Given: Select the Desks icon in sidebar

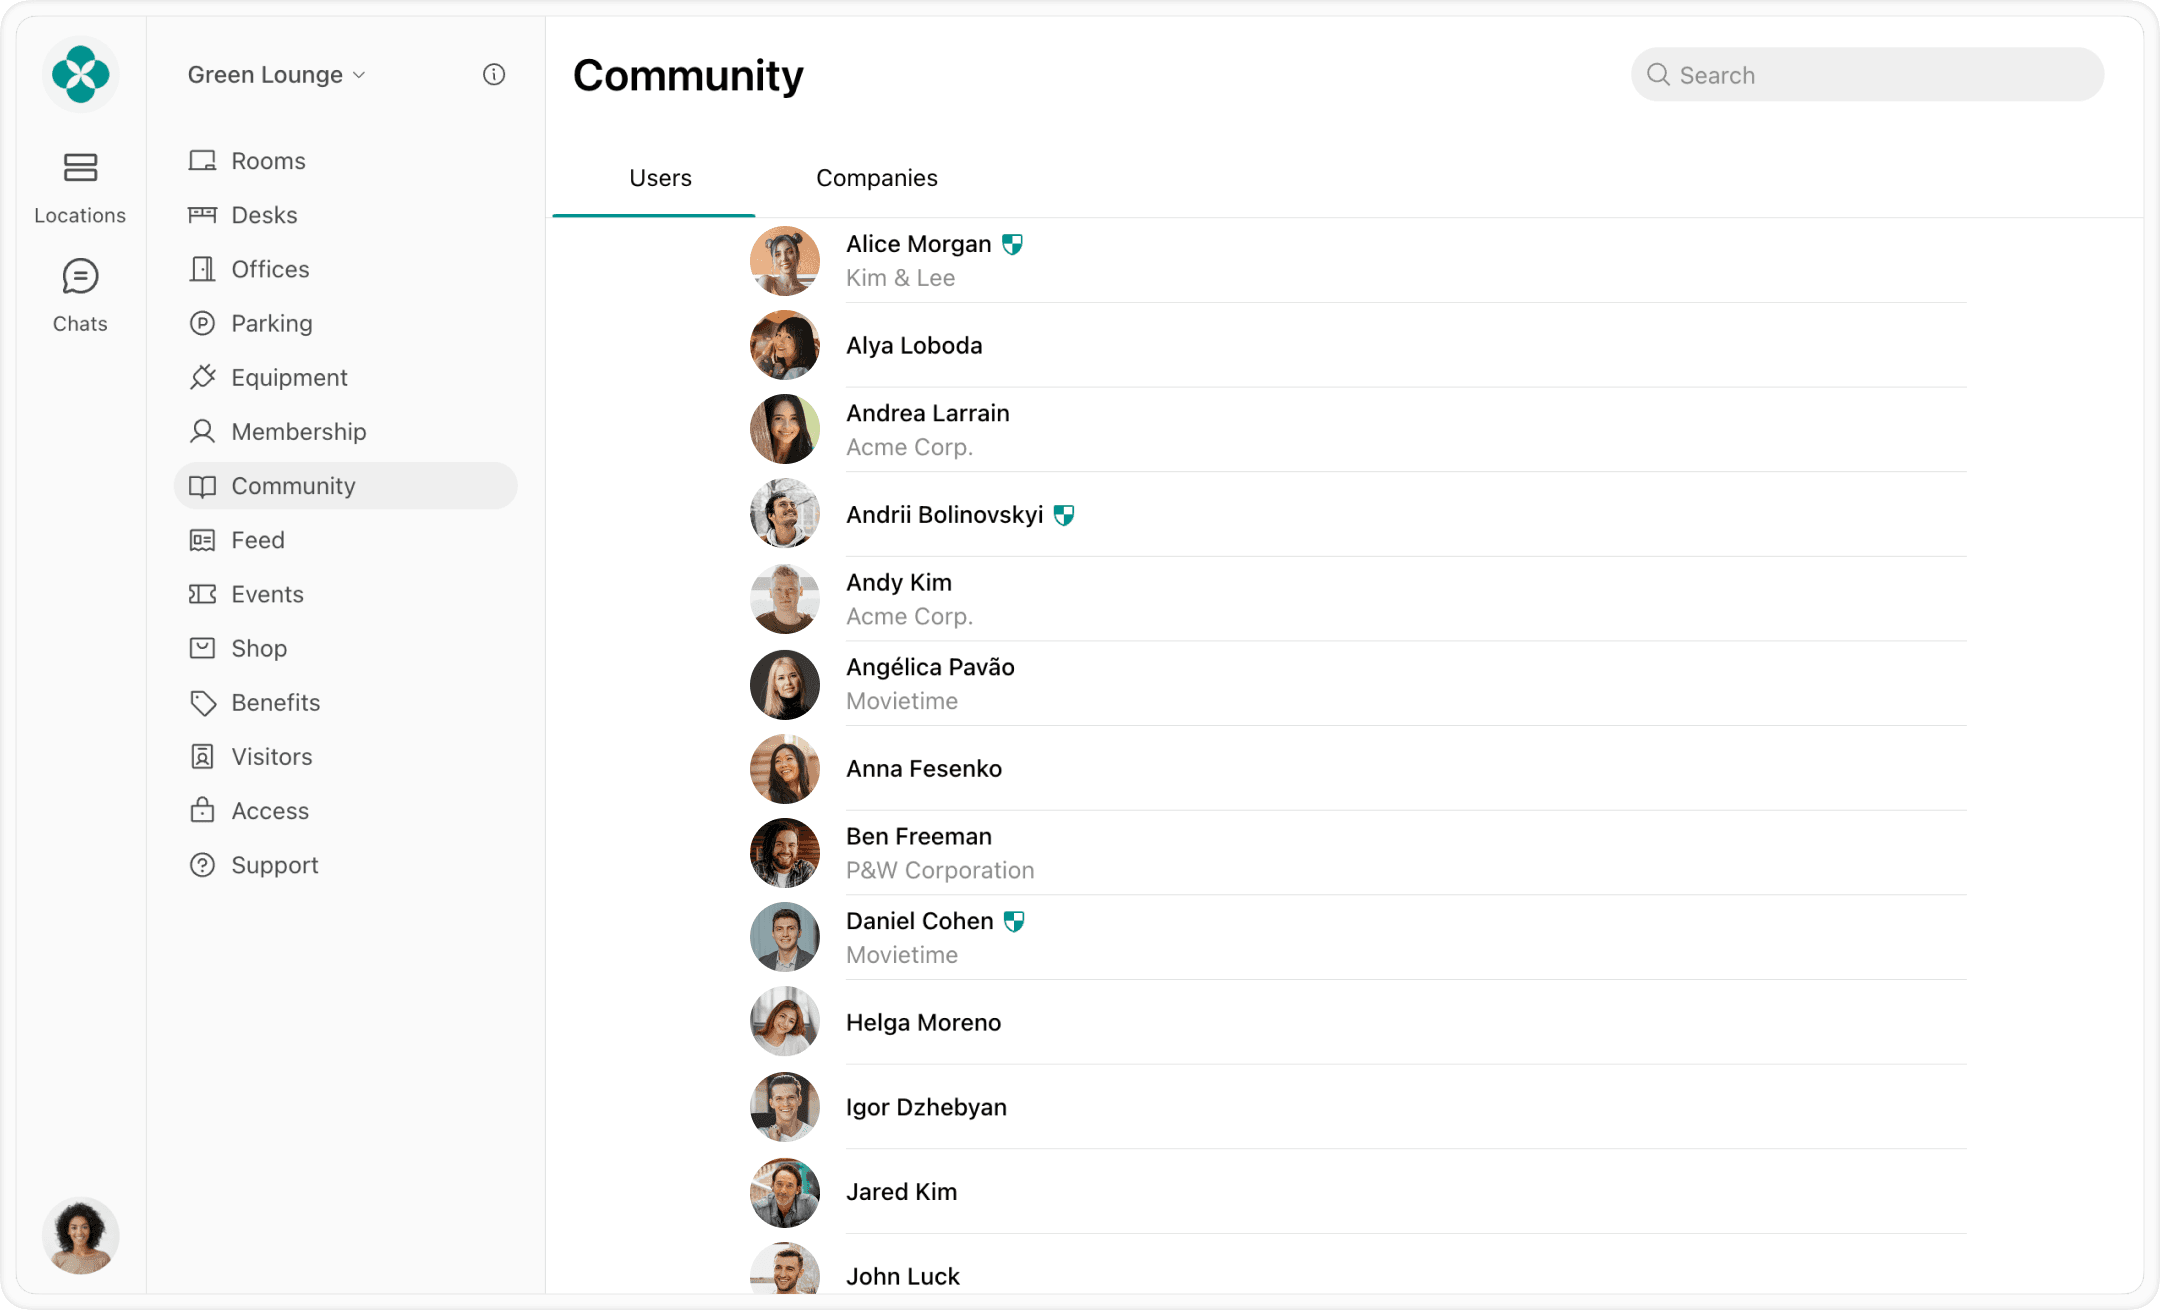Looking at the screenshot, I should tap(203, 214).
